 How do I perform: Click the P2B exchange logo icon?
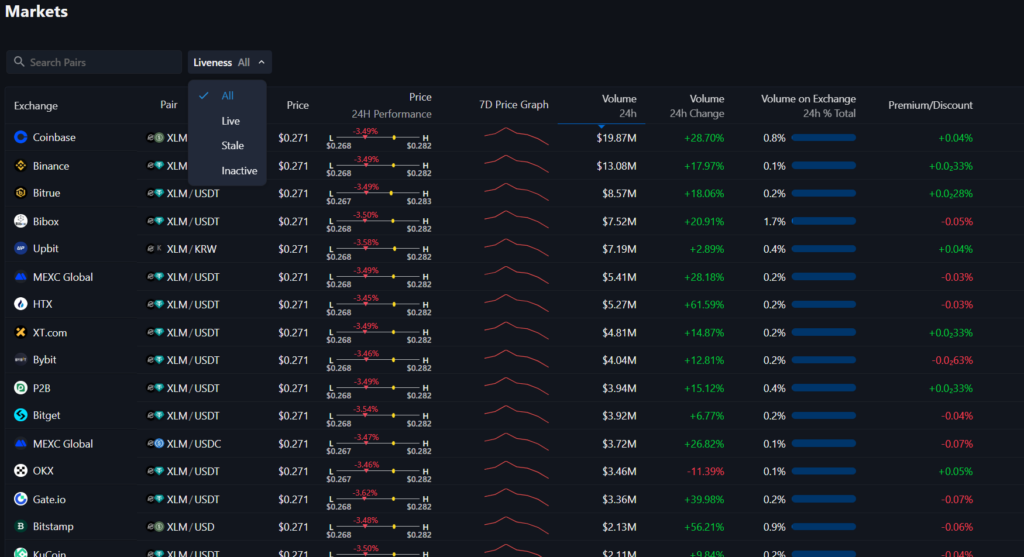[x=21, y=388]
